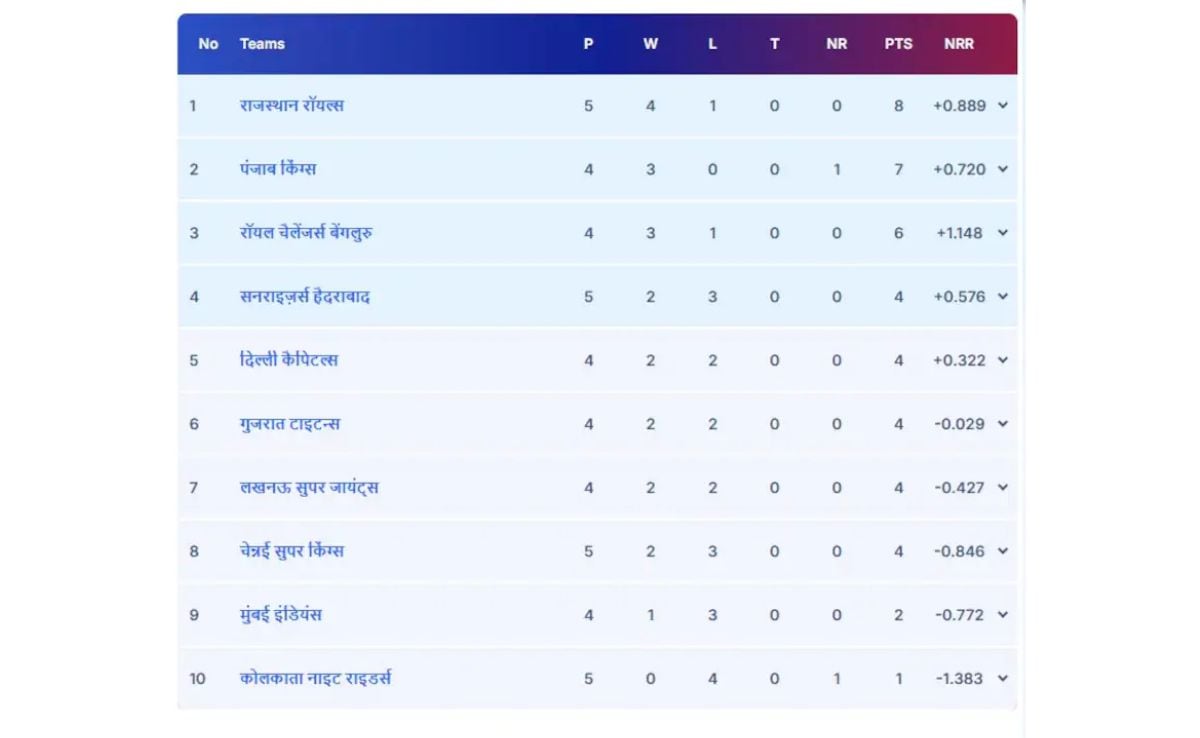Select the W column header
Screen dimensions: 1200x738
click(650, 43)
